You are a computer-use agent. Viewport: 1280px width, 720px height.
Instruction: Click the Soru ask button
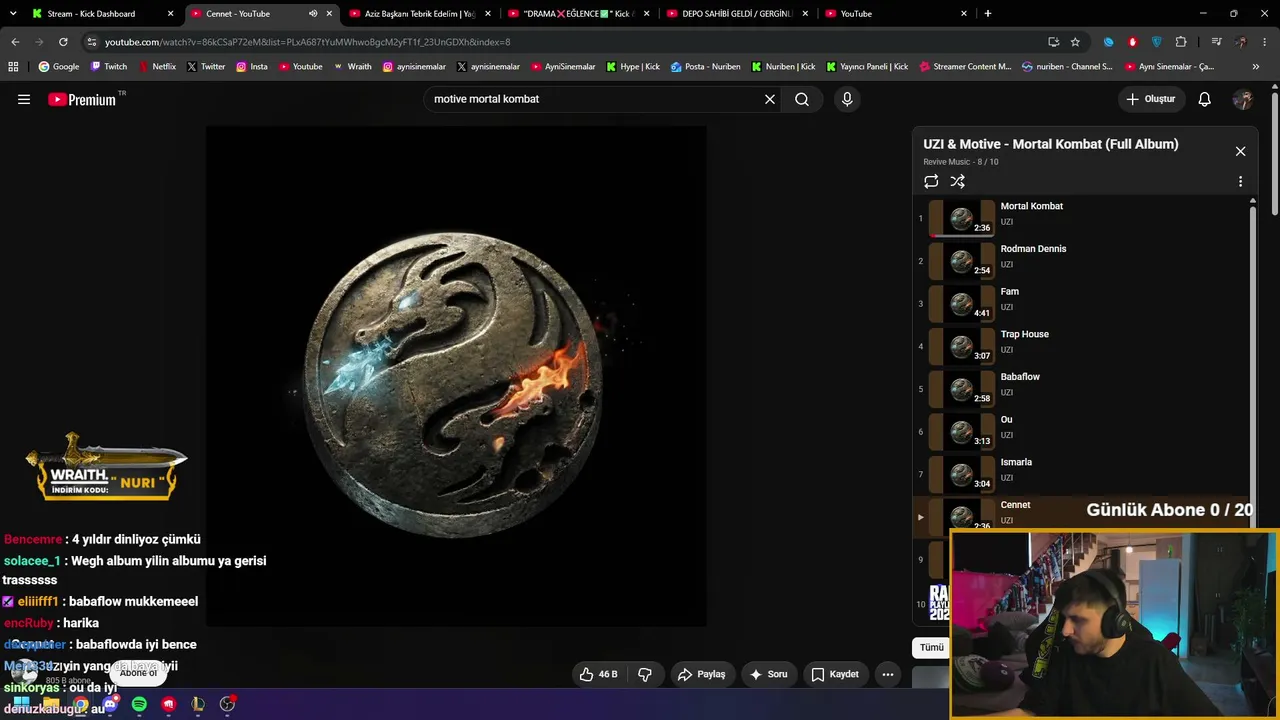[x=769, y=674]
